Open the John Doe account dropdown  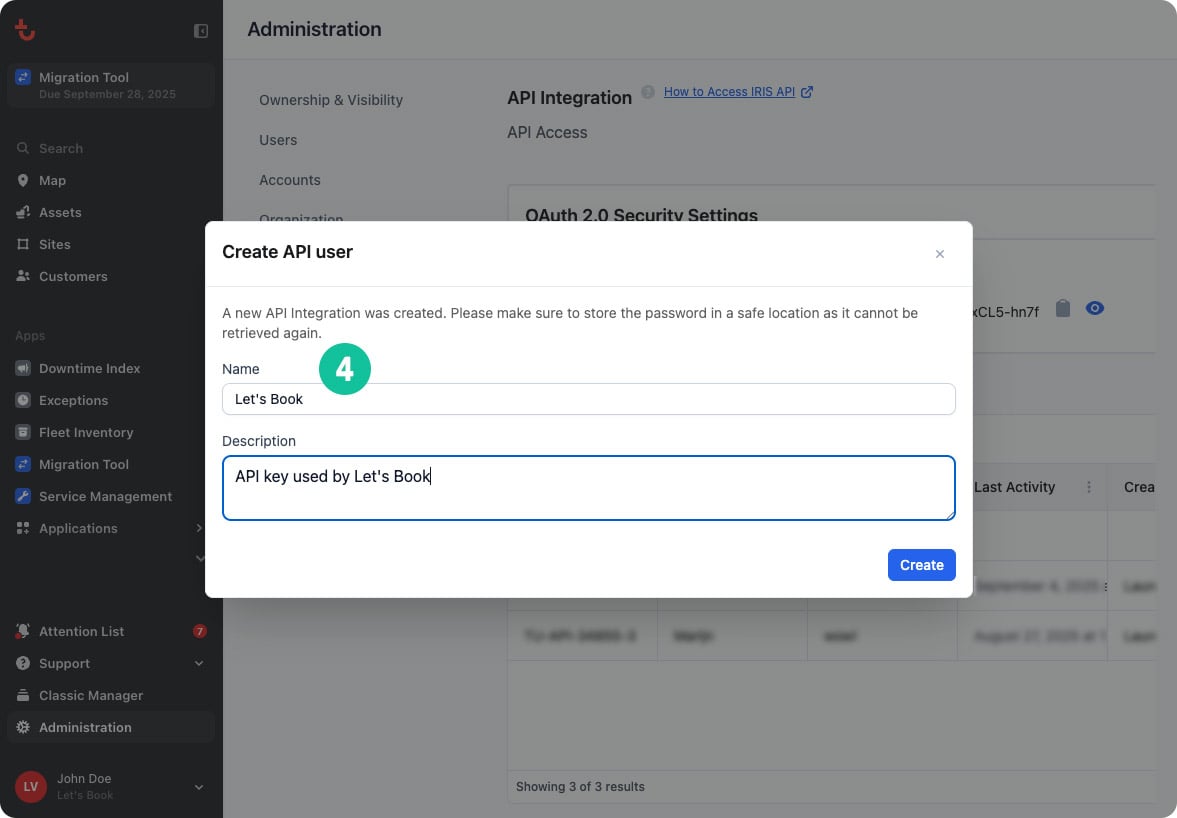pyautogui.click(x=199, y=787)
